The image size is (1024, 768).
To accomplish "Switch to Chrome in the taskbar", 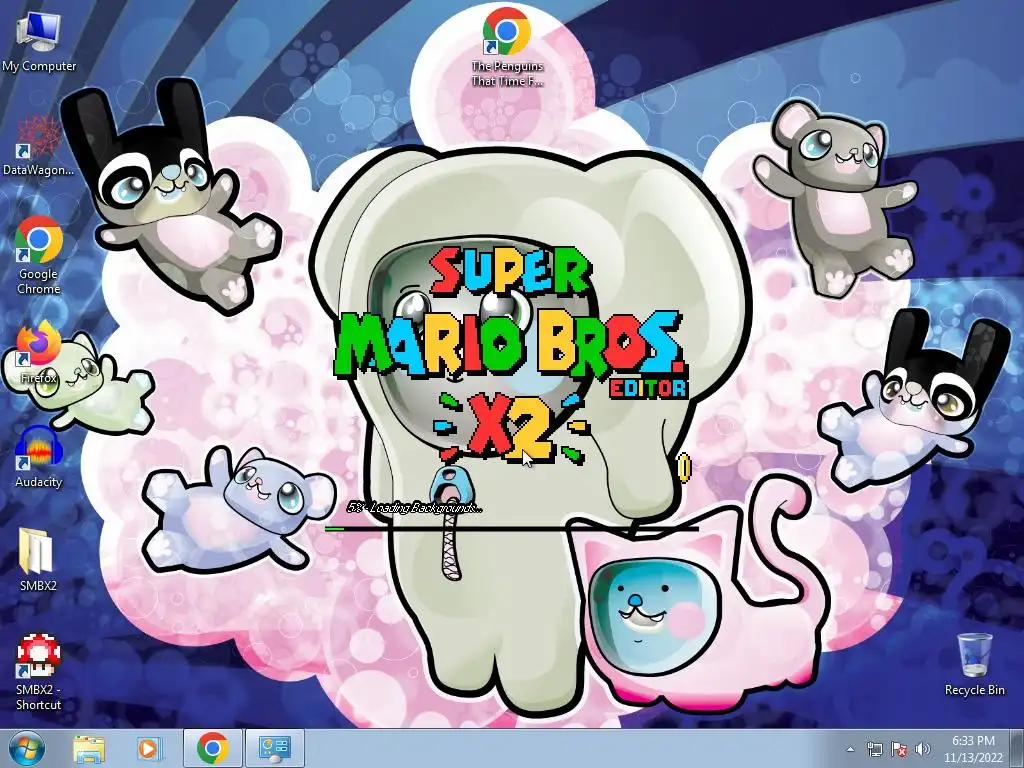I will point(212,748).
